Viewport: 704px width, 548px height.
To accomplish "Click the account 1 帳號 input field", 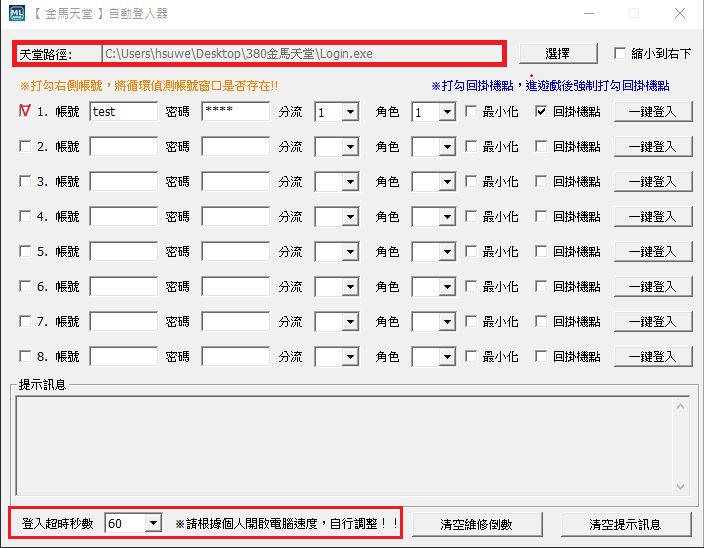I will coord(123,112).
